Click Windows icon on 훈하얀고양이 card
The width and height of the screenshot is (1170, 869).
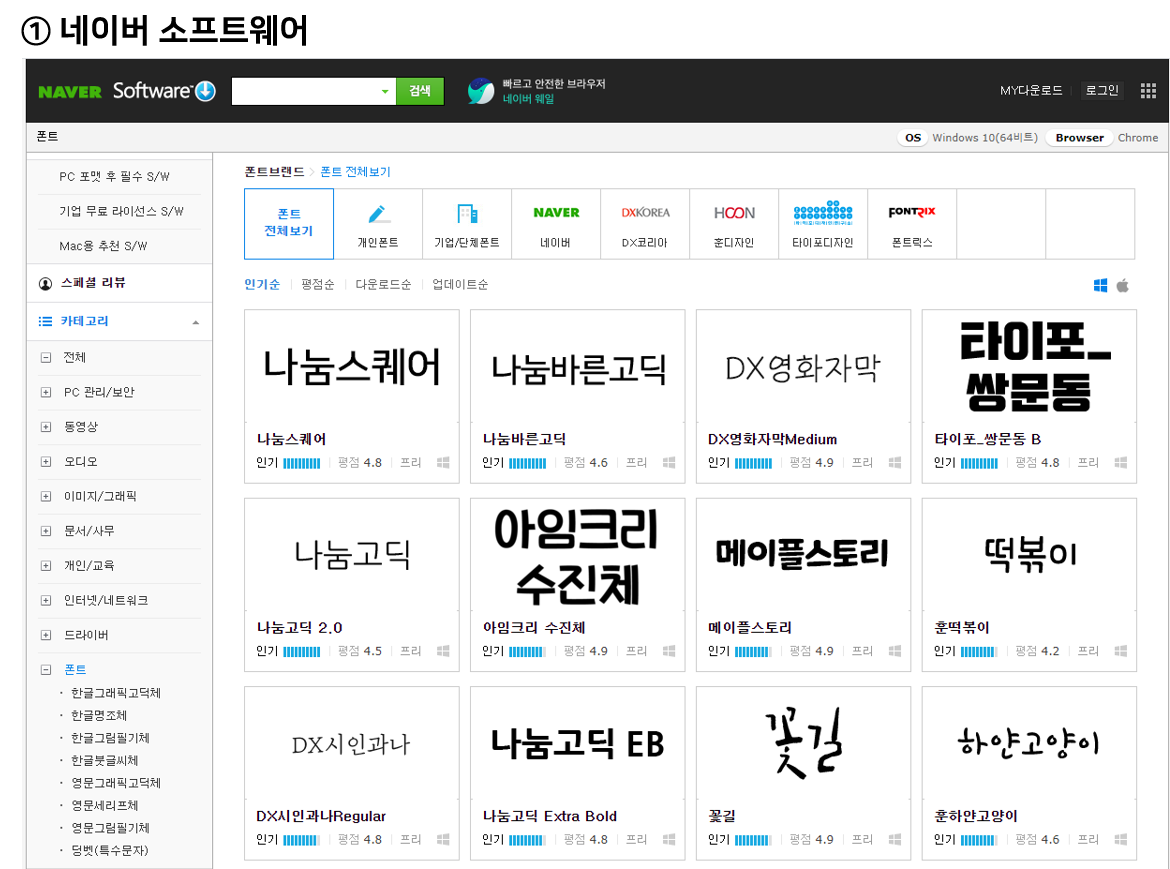click(1121, 839)
